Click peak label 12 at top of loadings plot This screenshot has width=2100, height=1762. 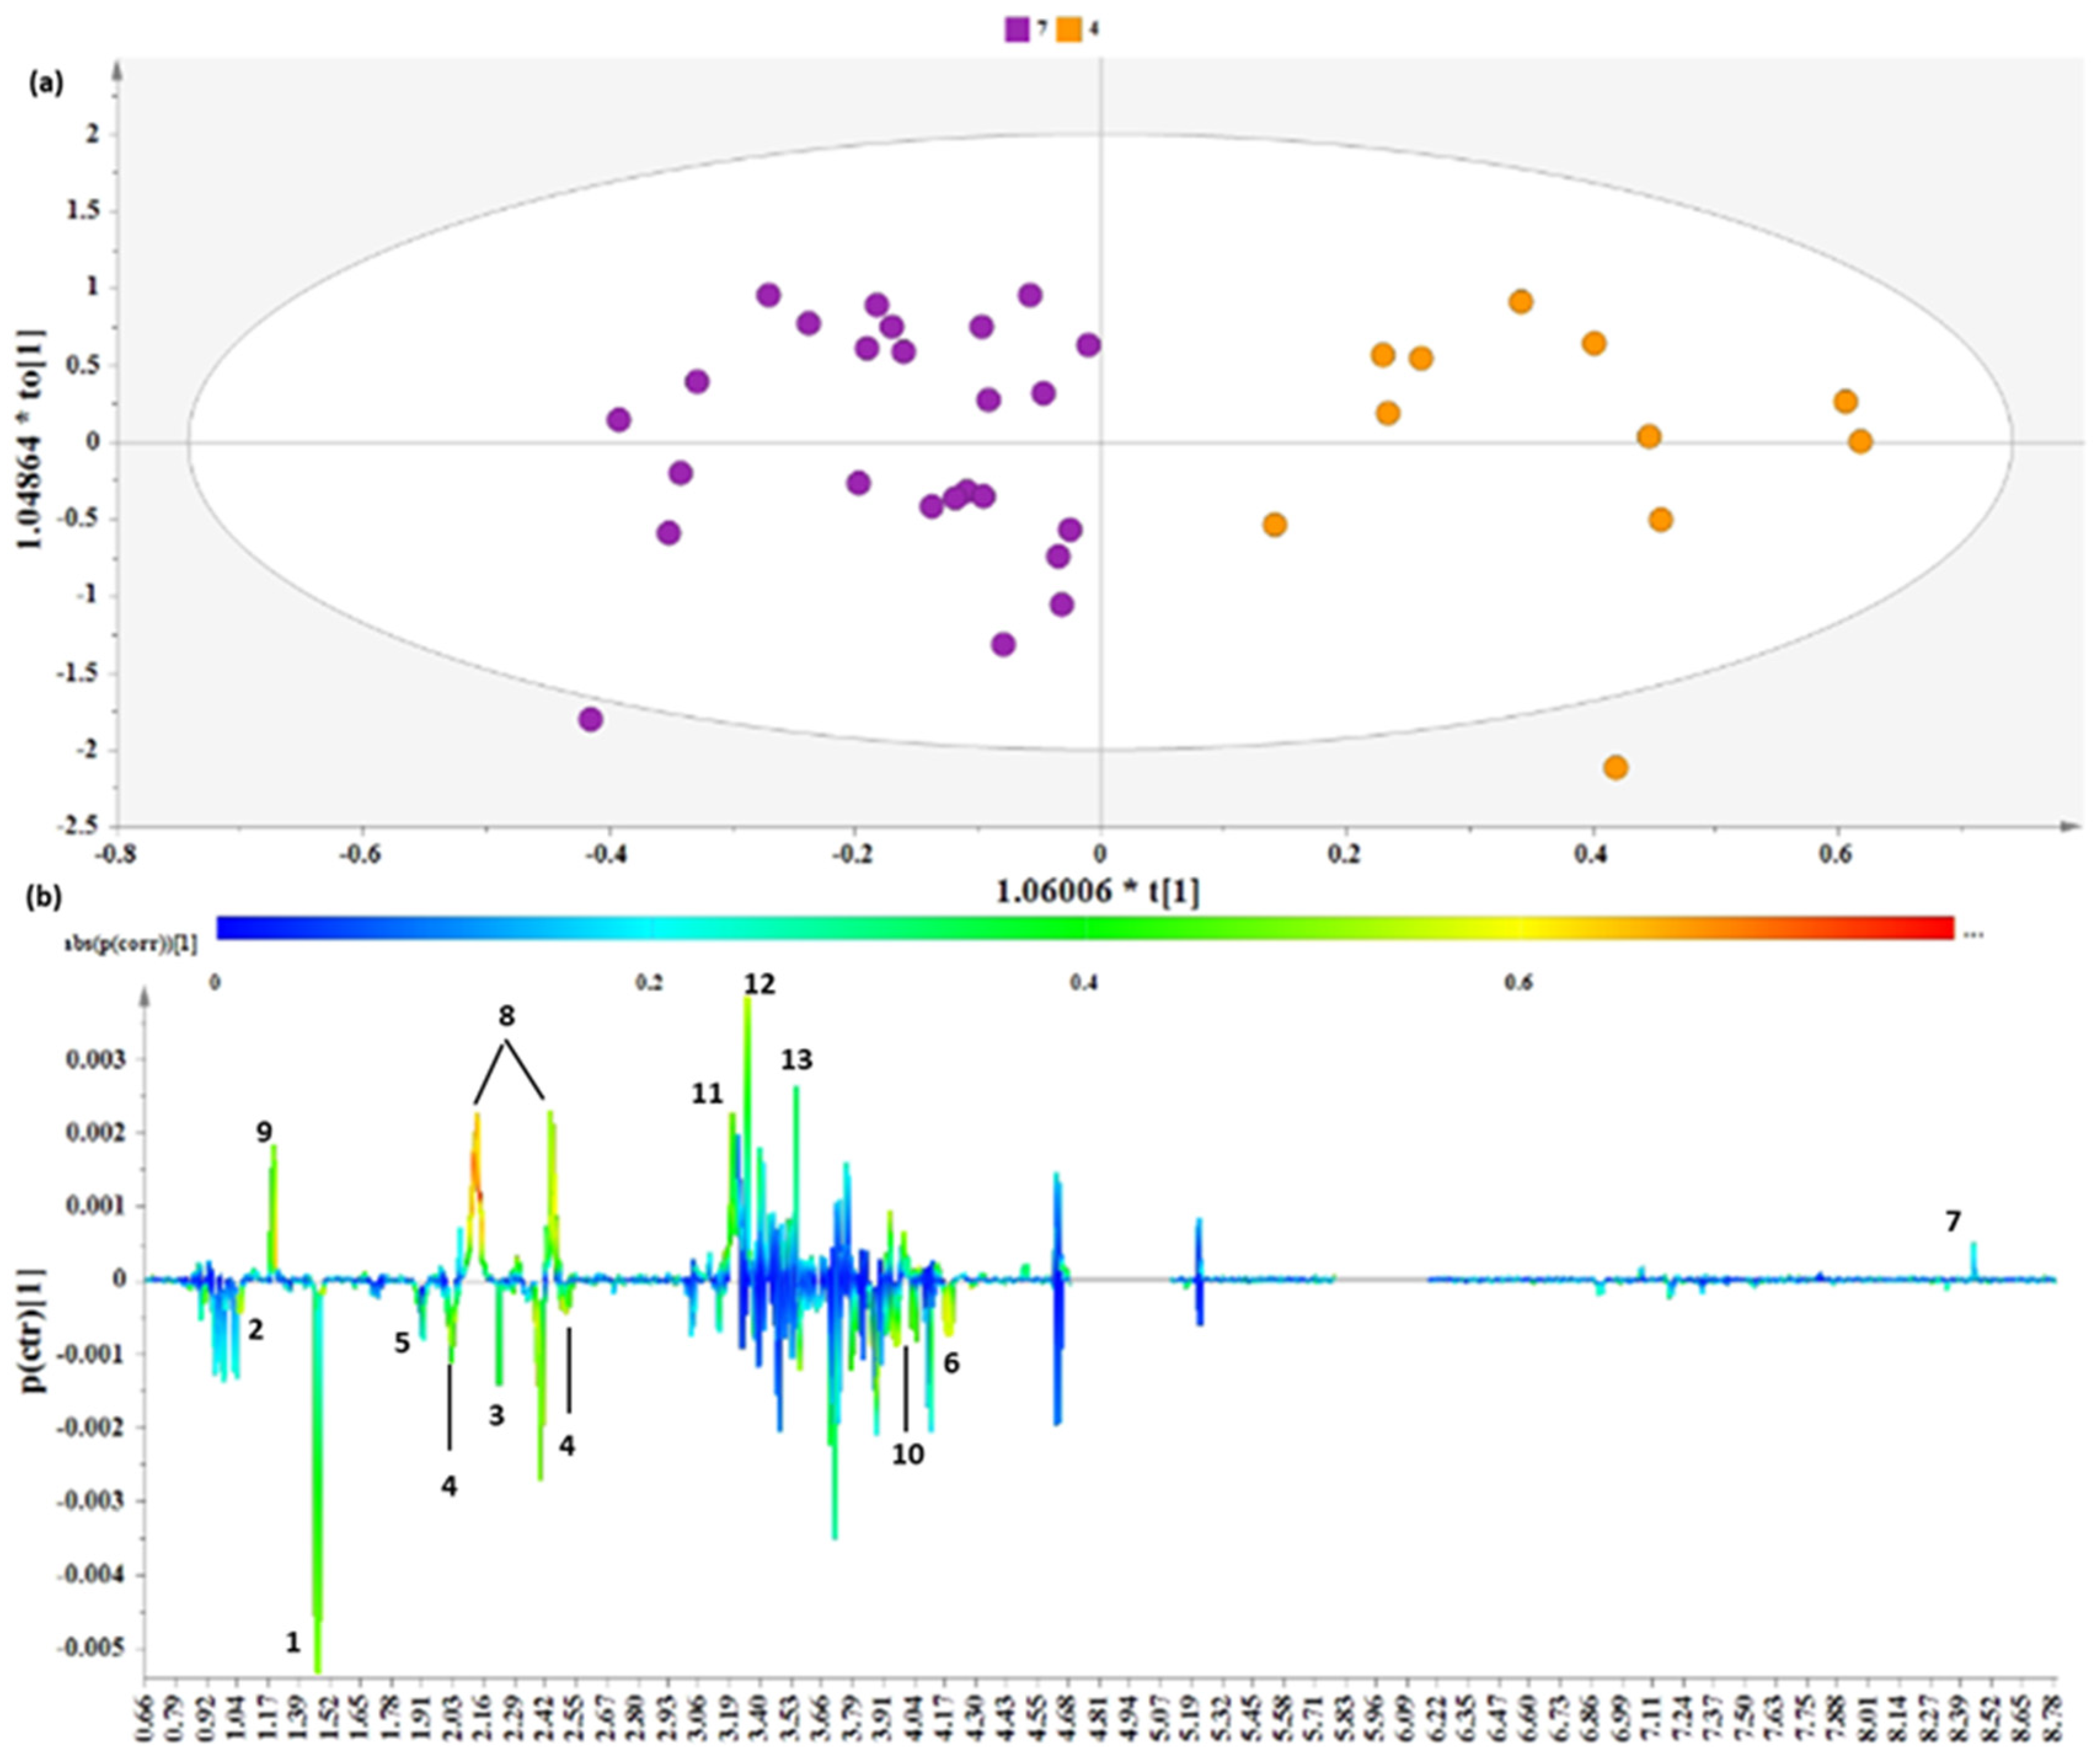click(759, 985)
